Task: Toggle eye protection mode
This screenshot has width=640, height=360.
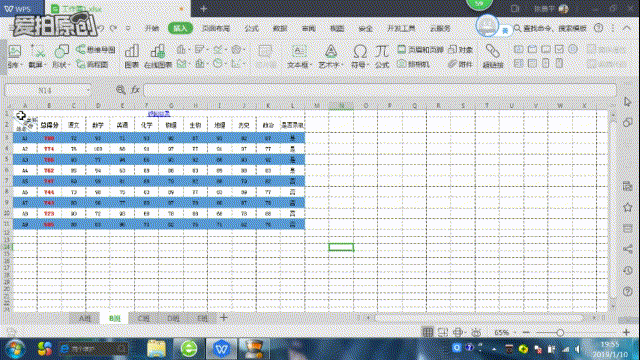Action: click(x=476, y=333)
